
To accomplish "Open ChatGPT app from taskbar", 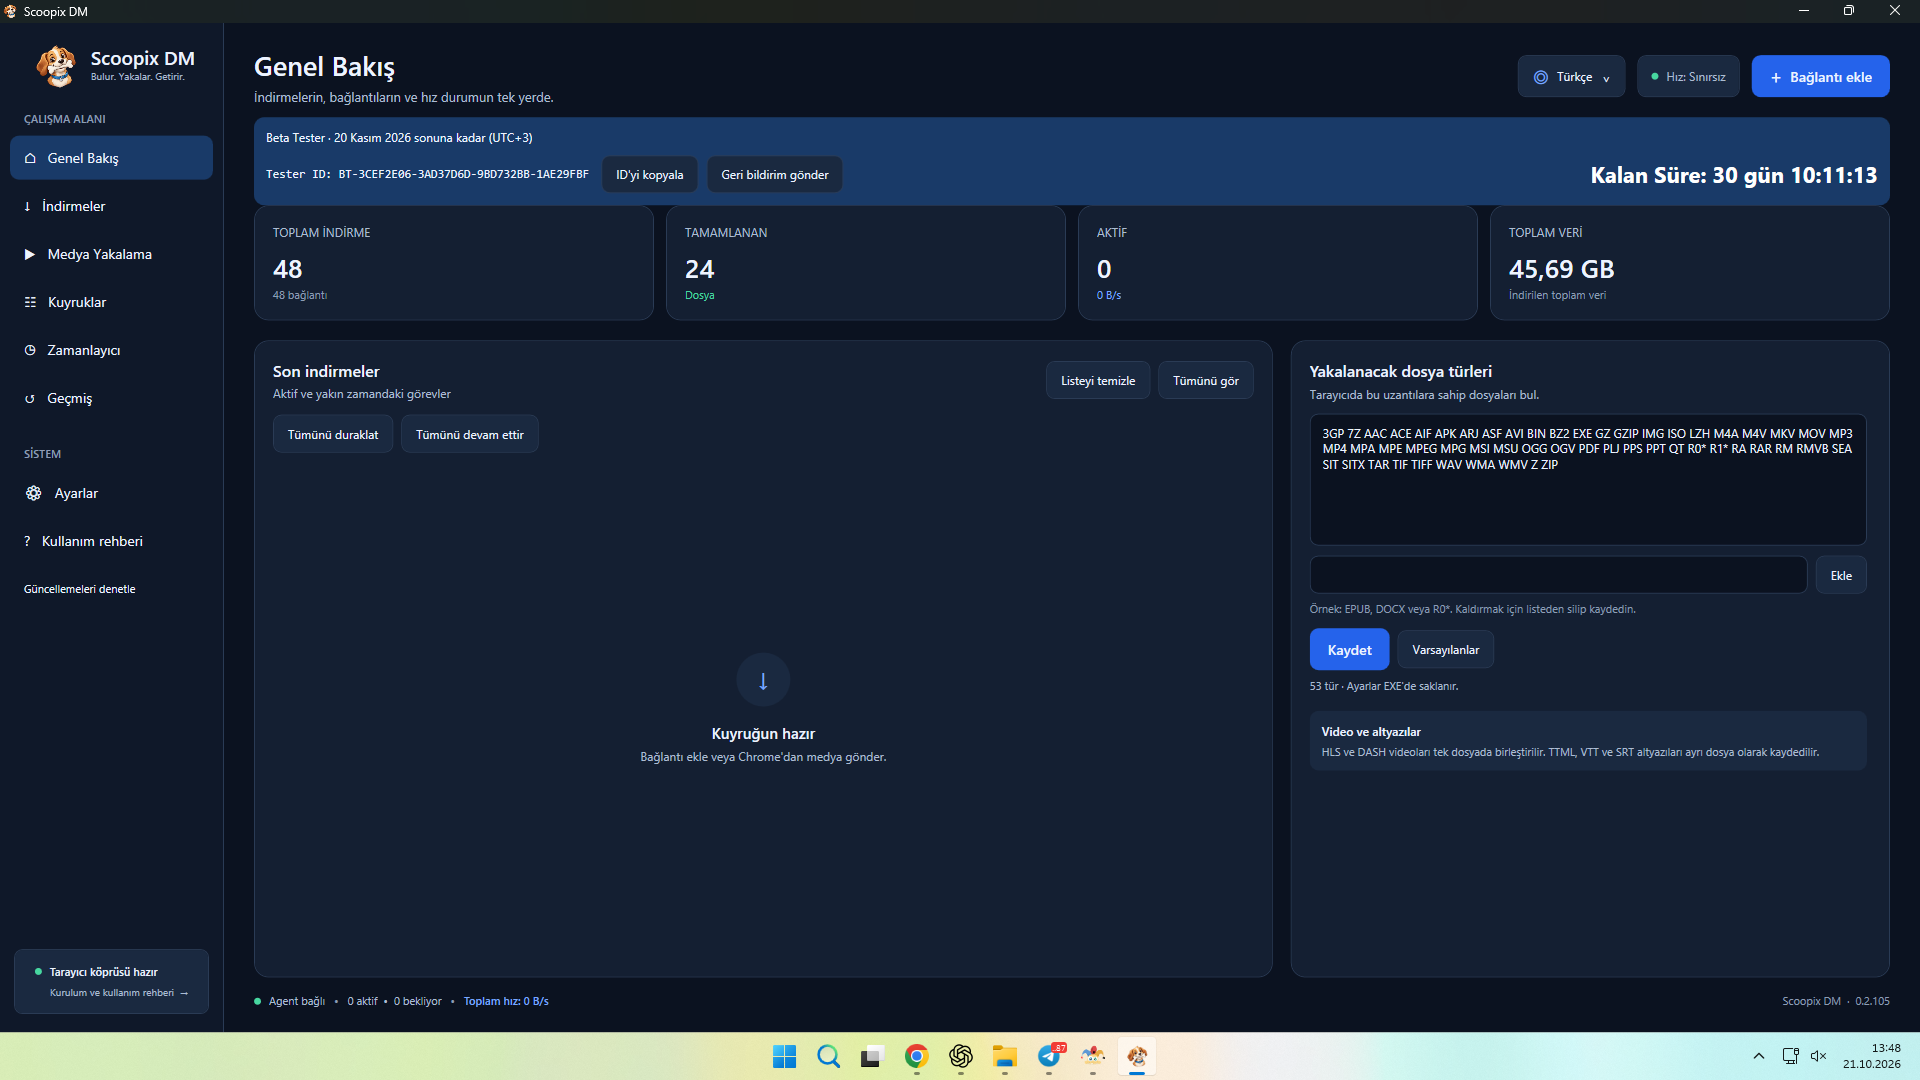I will [960, 1056].
